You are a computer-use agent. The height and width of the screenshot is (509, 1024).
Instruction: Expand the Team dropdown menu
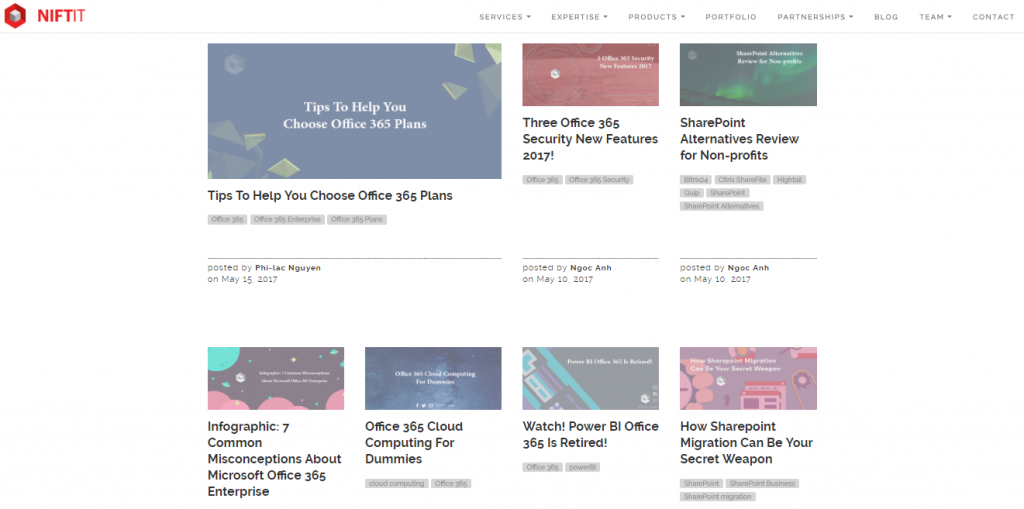pyautogui.click(x=935, y=17)
